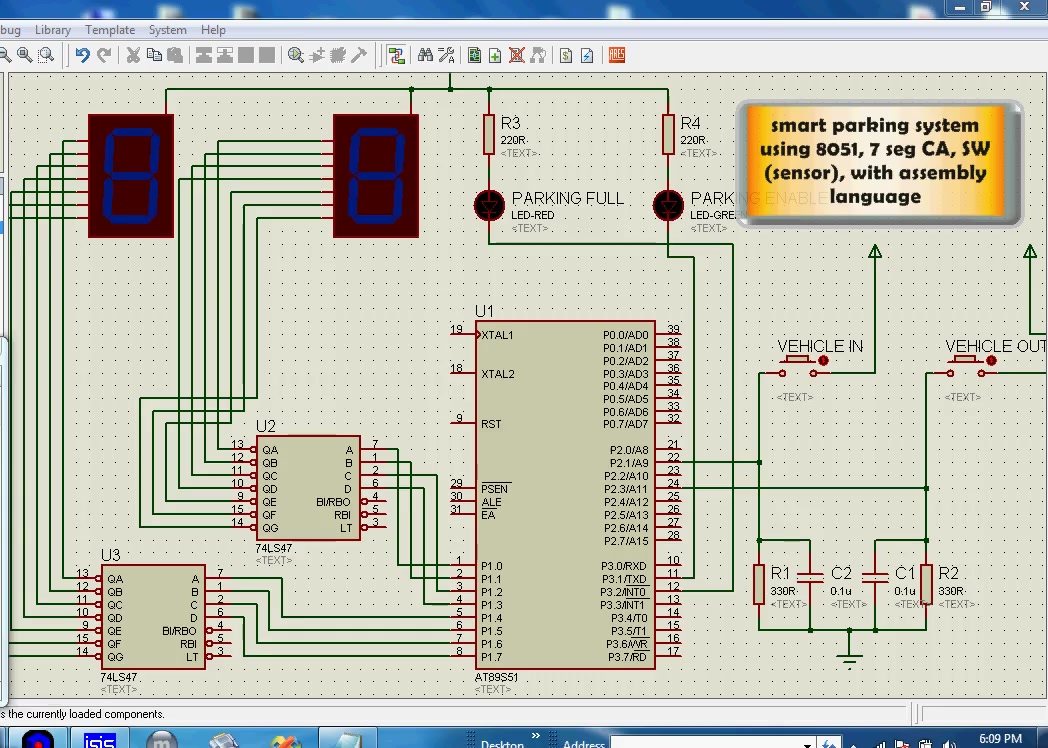Toggle the VEHICLE IN latch red dot
This screenshot has height=748, width=1048.
(823, 361)
